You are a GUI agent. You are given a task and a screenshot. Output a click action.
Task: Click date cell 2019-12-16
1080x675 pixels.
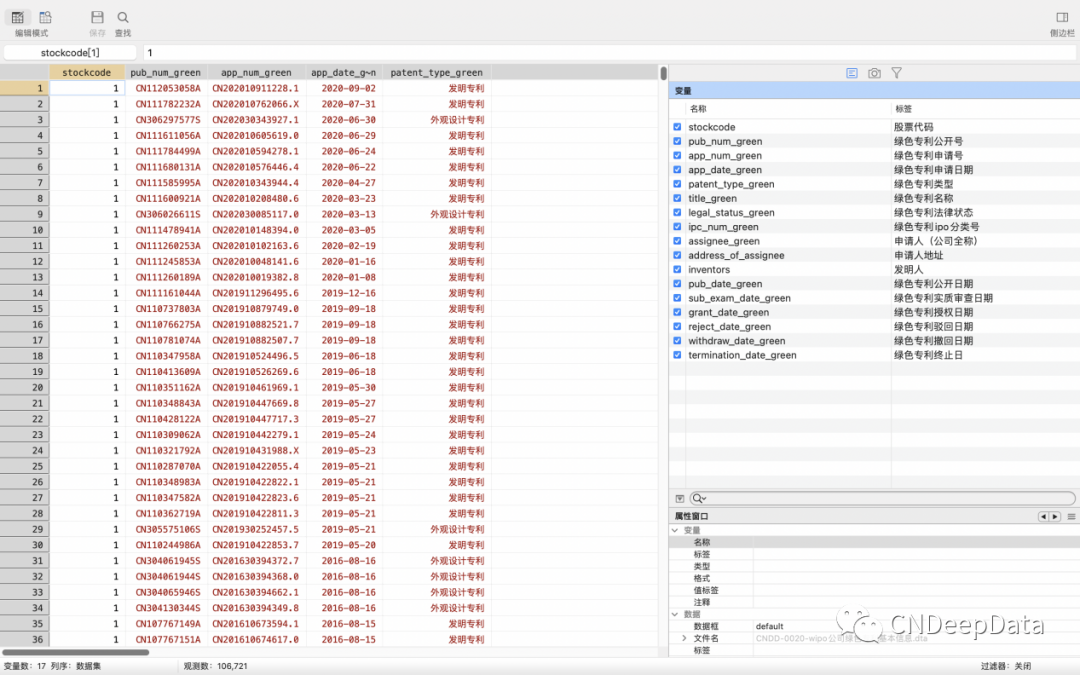344,293
